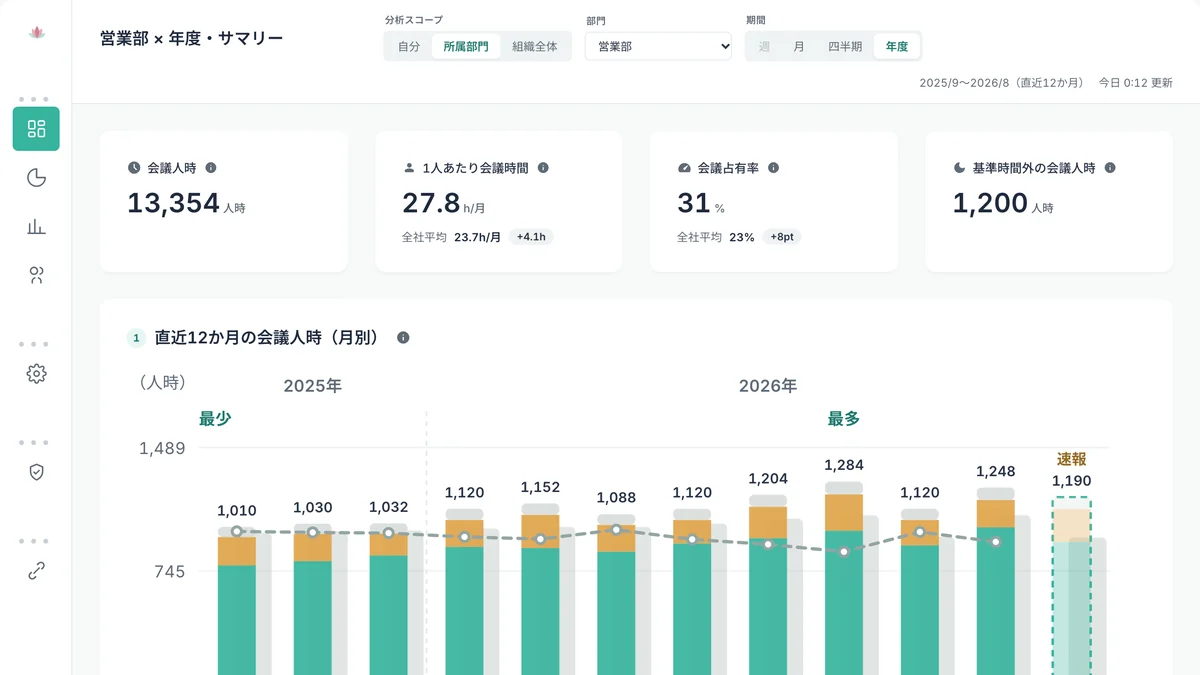Open settings via the gear icon

pos(36,374)
